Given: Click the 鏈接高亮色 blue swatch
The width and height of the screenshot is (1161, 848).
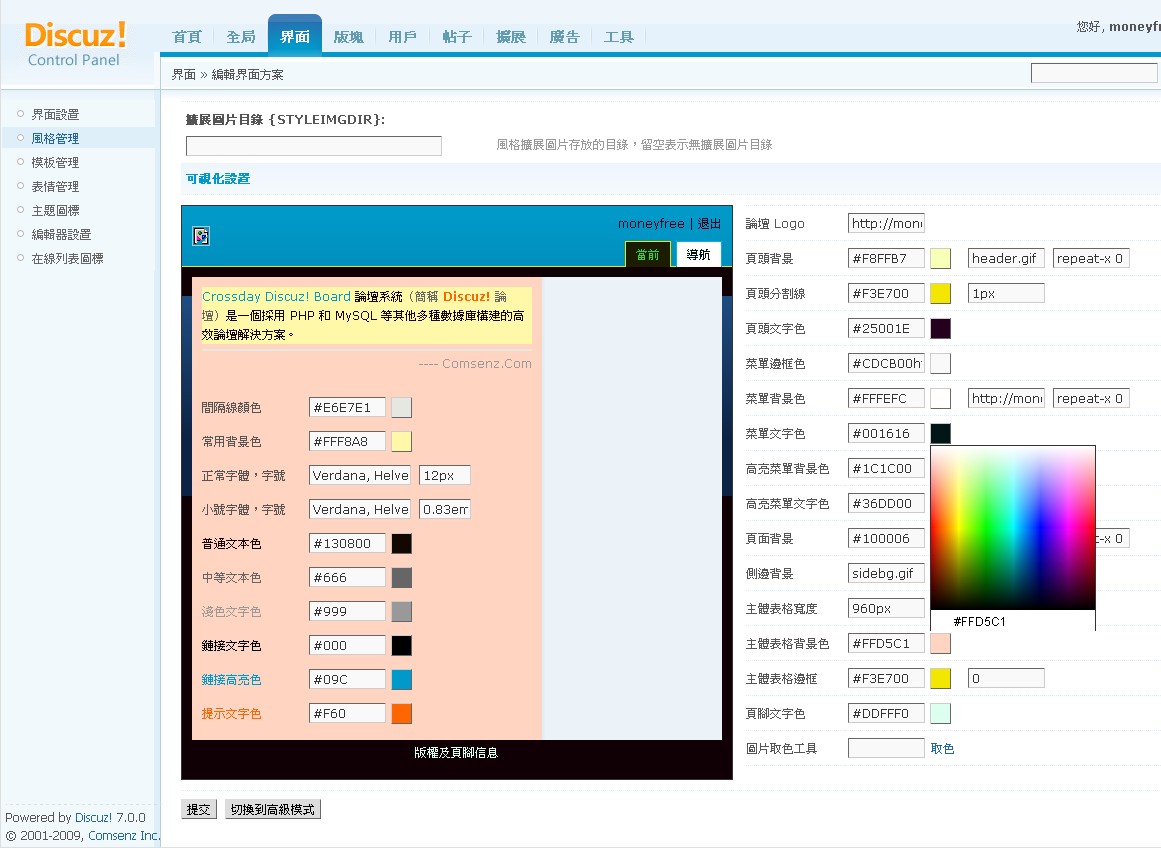Looking at the screenshot, I should [401, 680].
